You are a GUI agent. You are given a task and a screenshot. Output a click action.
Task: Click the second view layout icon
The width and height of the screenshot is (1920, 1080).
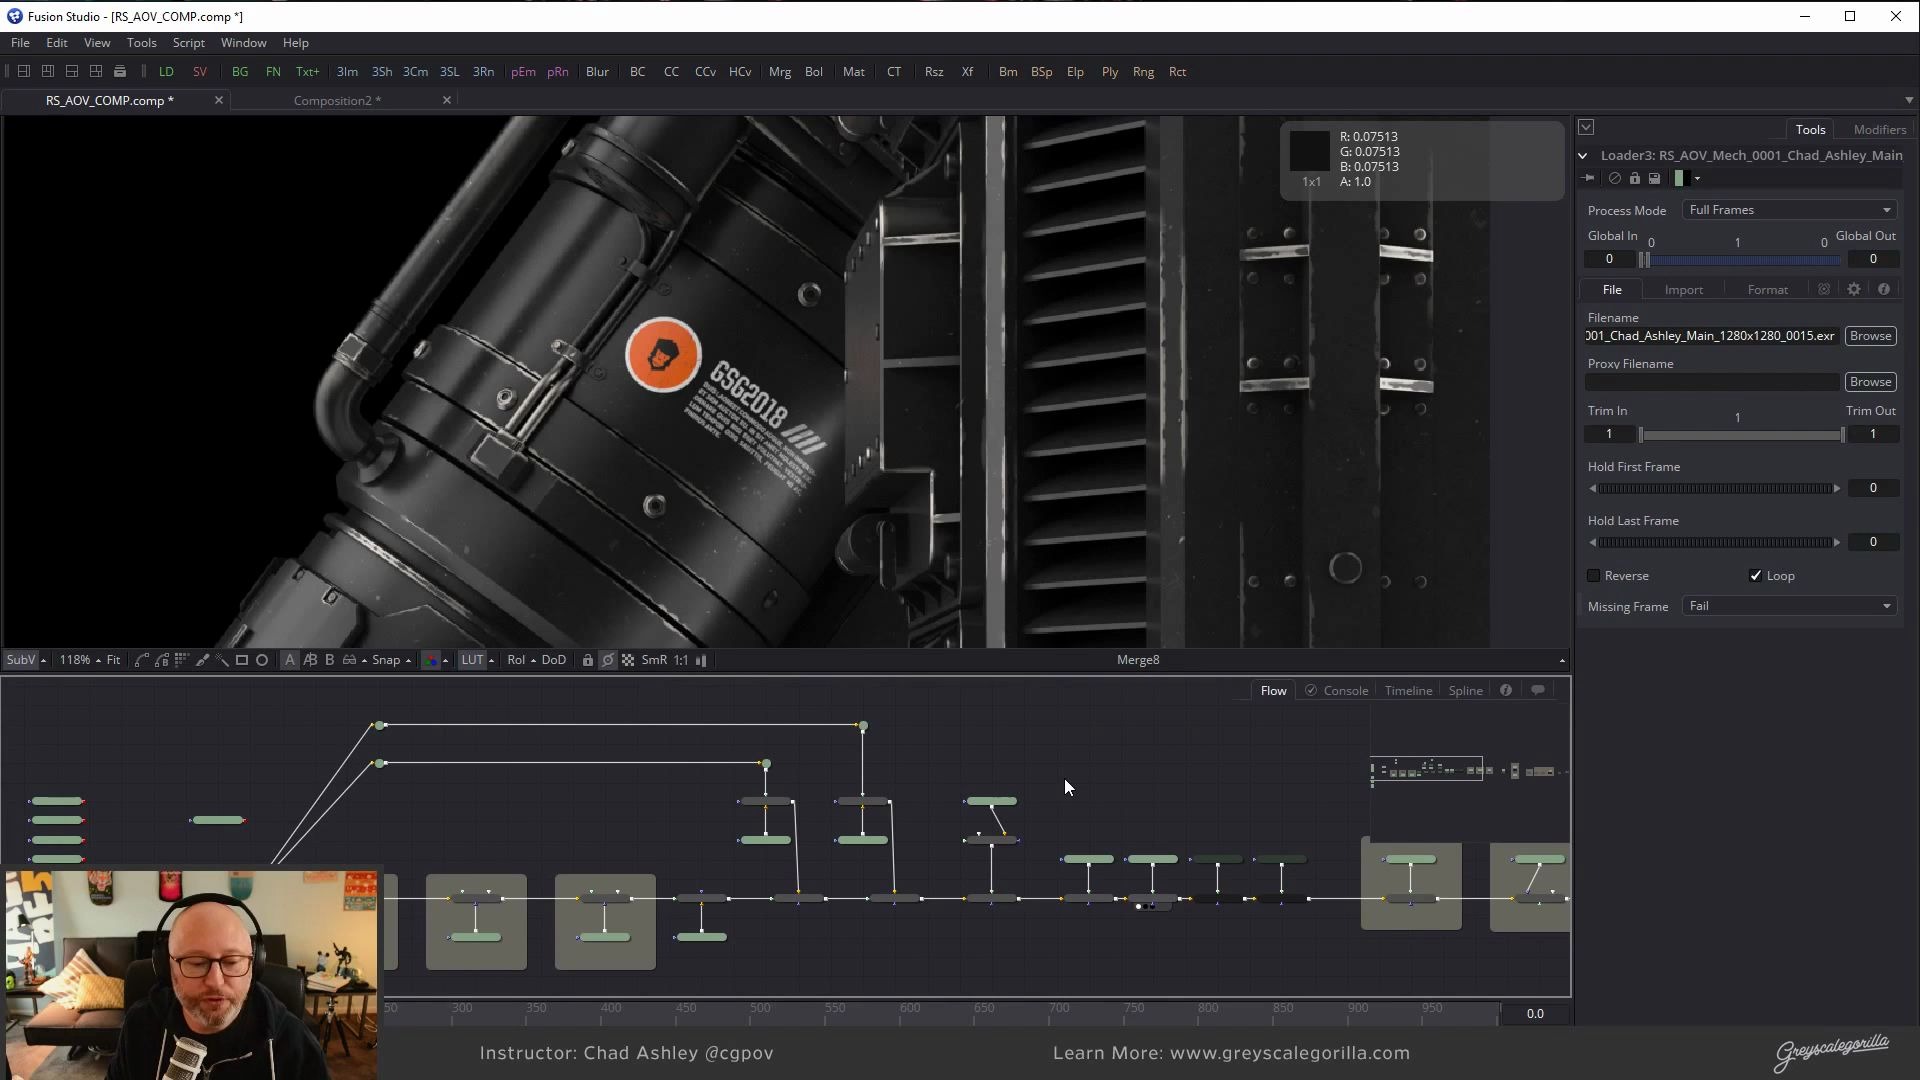[48, 71]
